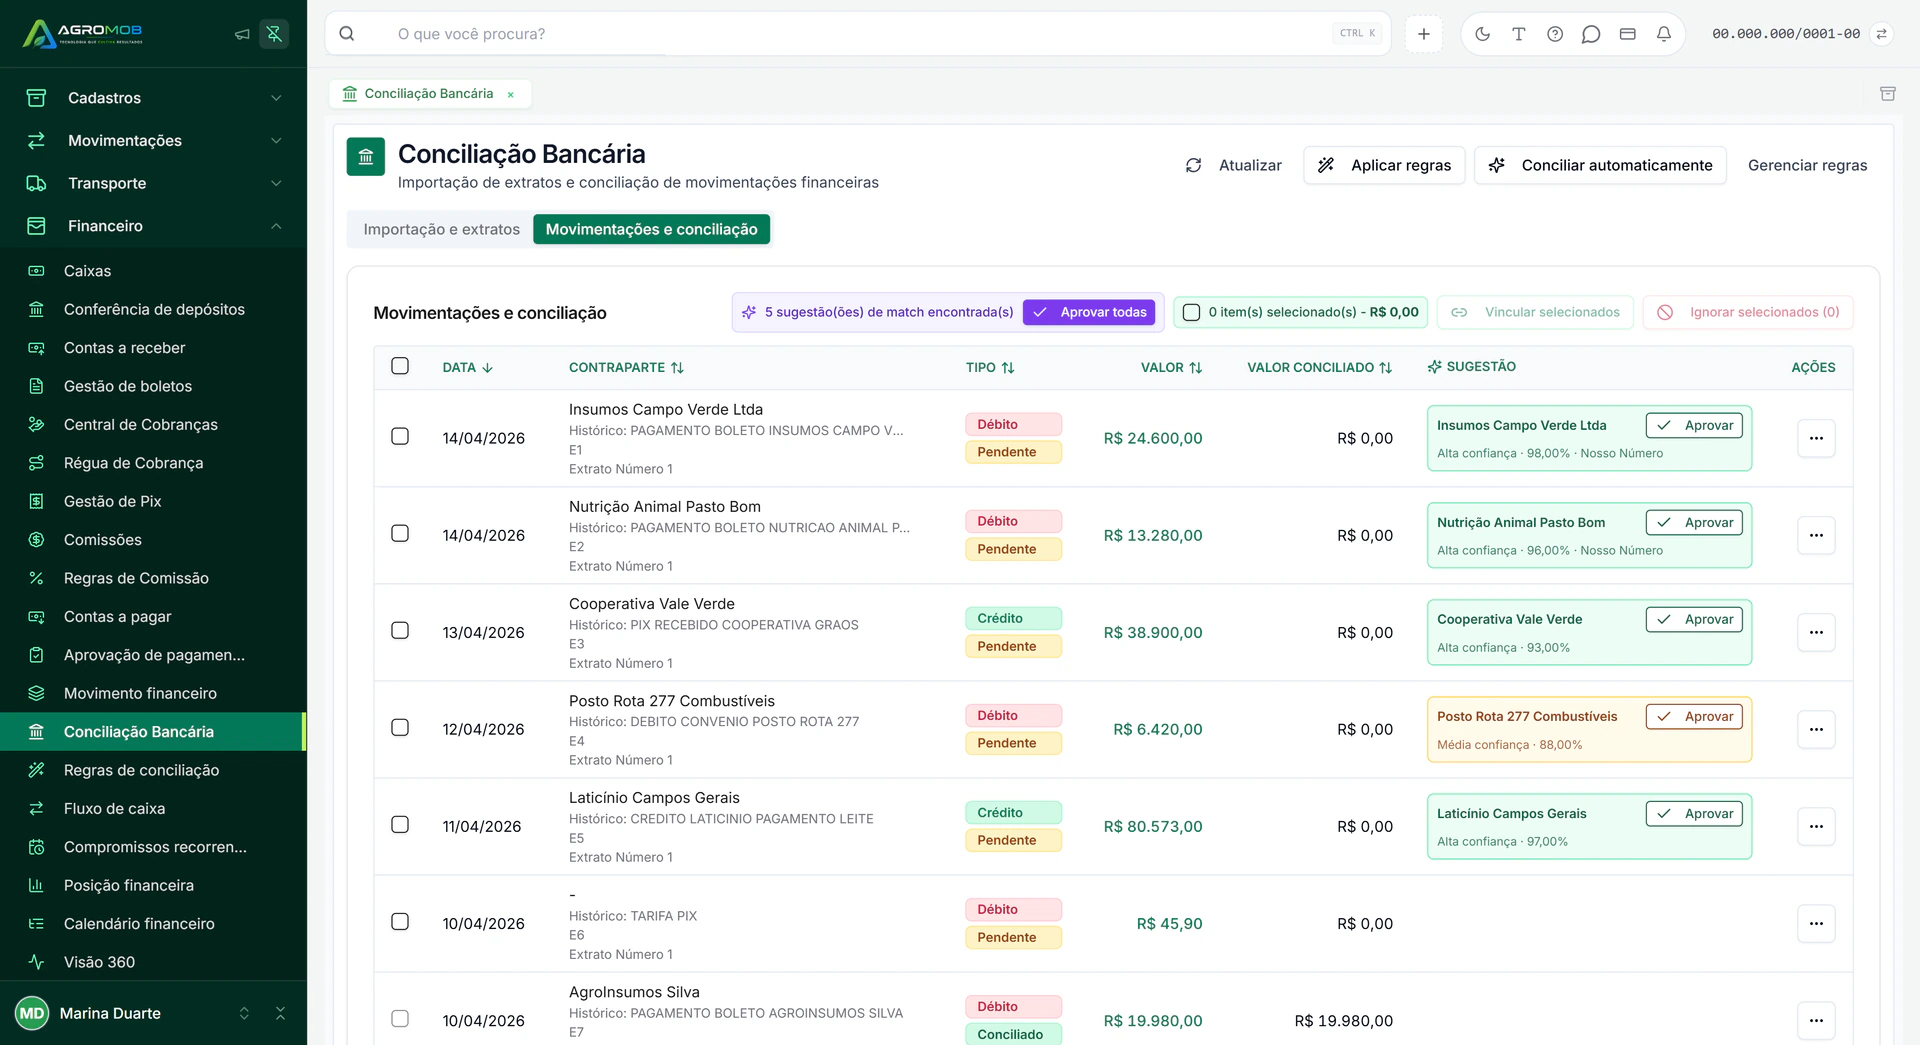Switch company using the swap arrows icon
This screenshot has height=1045, width=1920.
point(1881,34)
